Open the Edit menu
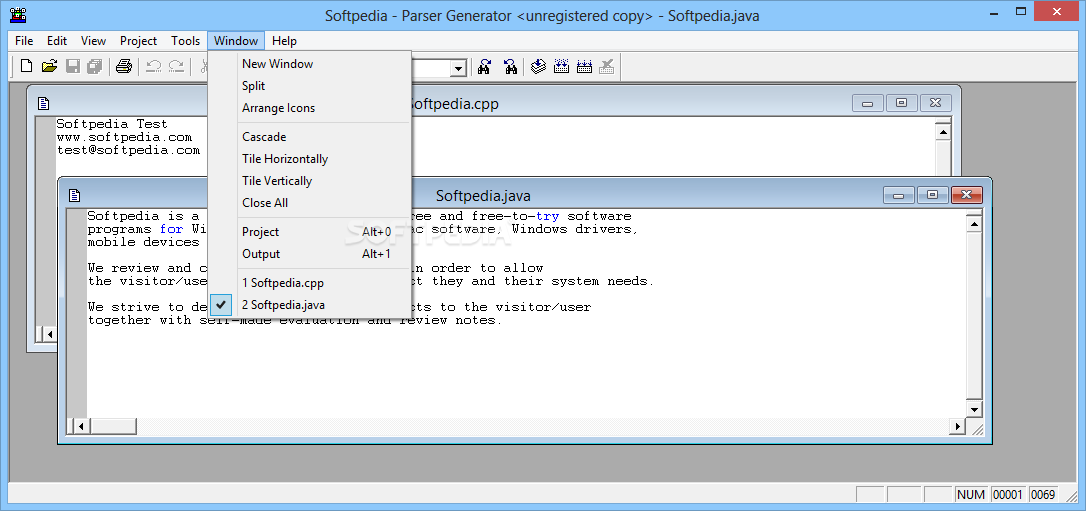This screenshot has width=1086, height=511. tap(57, 41)
